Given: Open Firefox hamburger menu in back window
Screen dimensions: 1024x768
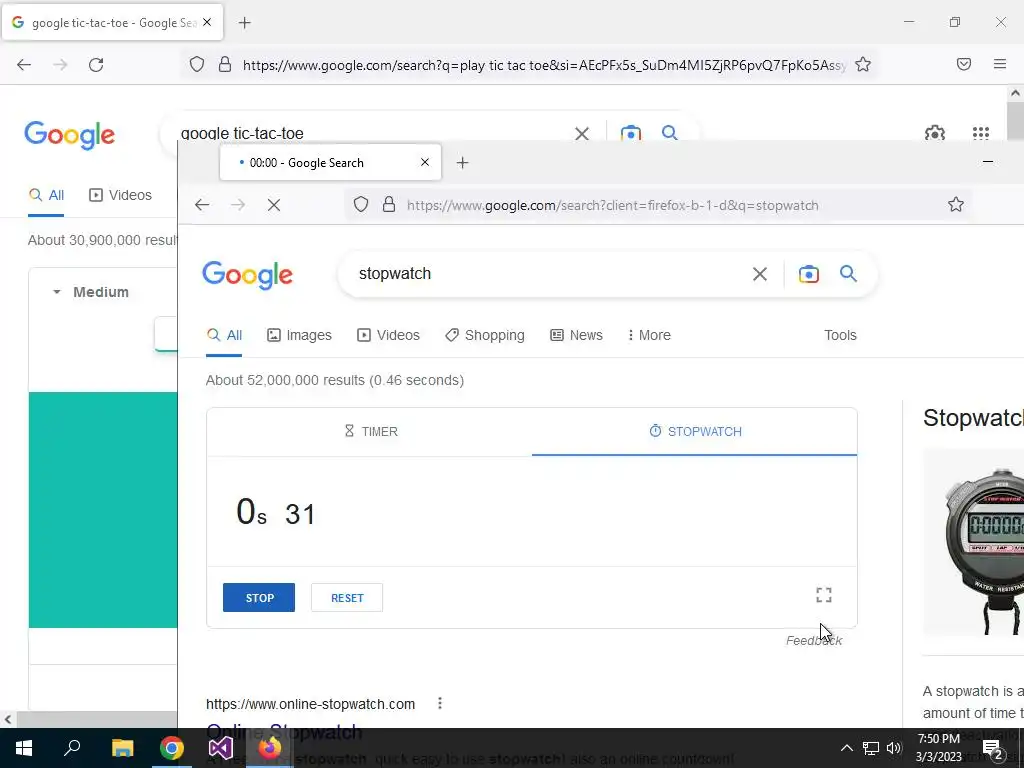Looking at the screenshot, I should [999, 64].
